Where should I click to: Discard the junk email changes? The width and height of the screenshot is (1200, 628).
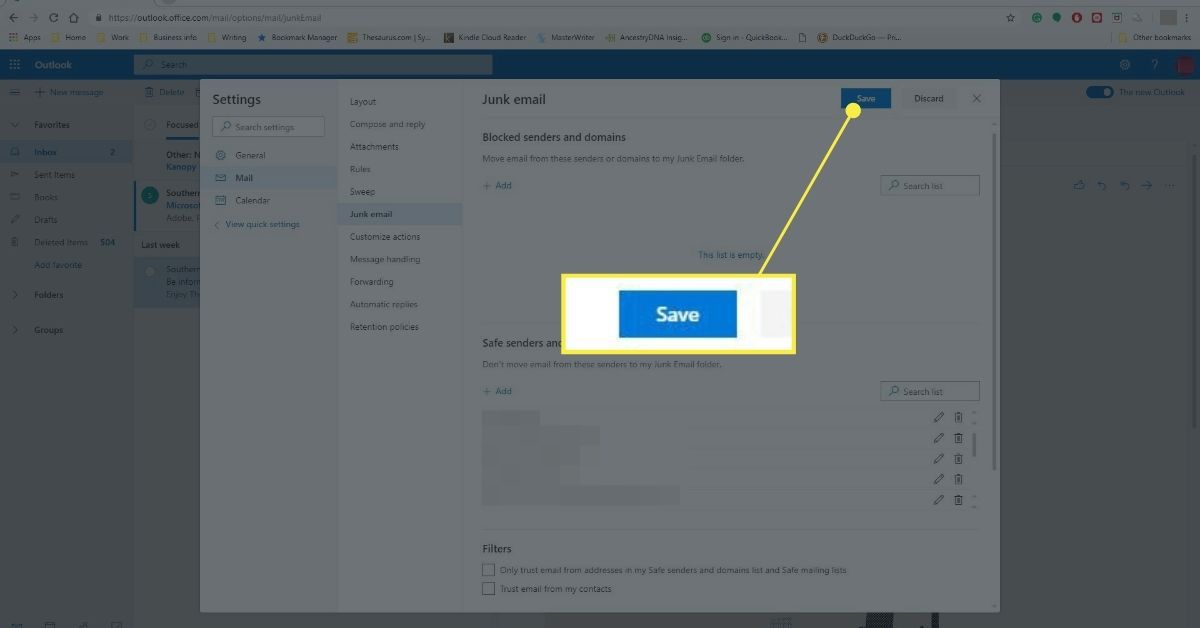(928, 98)
